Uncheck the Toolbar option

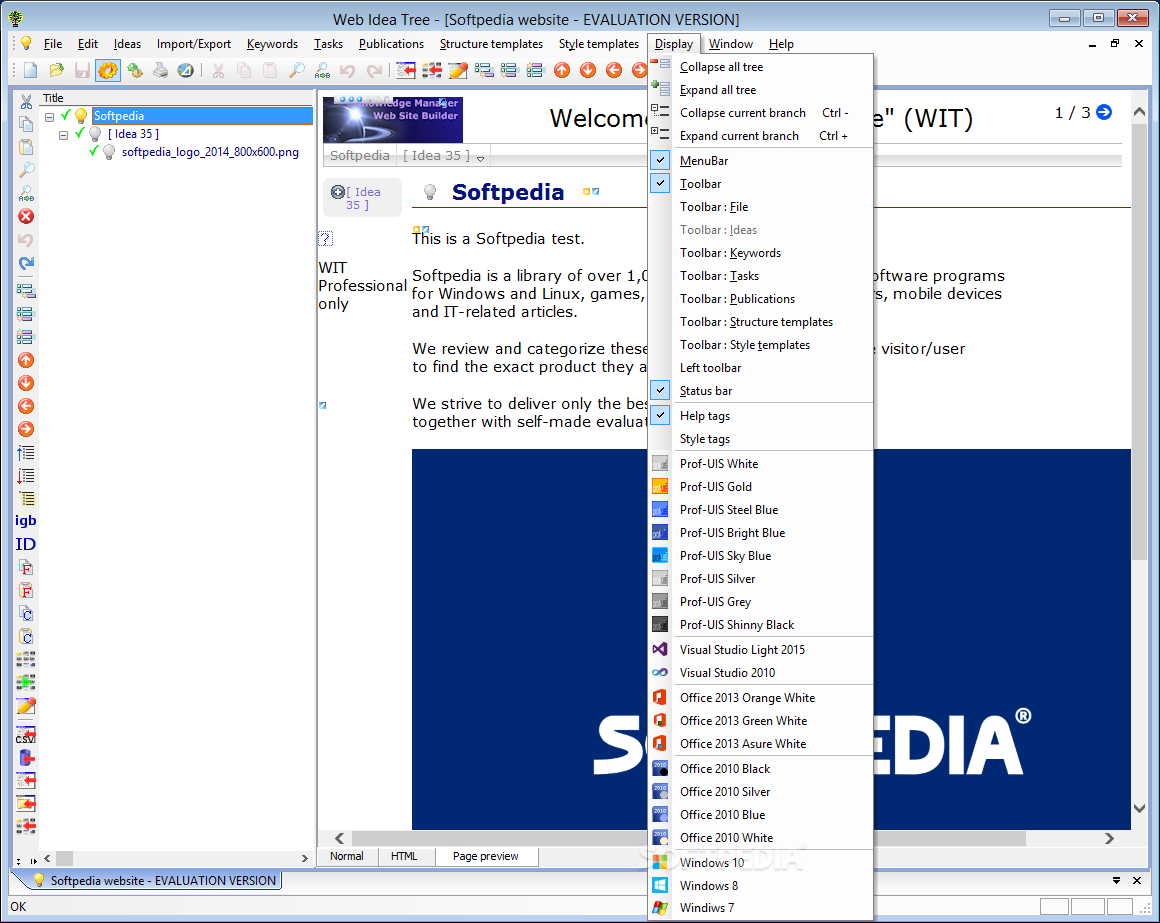click(761, 183)
